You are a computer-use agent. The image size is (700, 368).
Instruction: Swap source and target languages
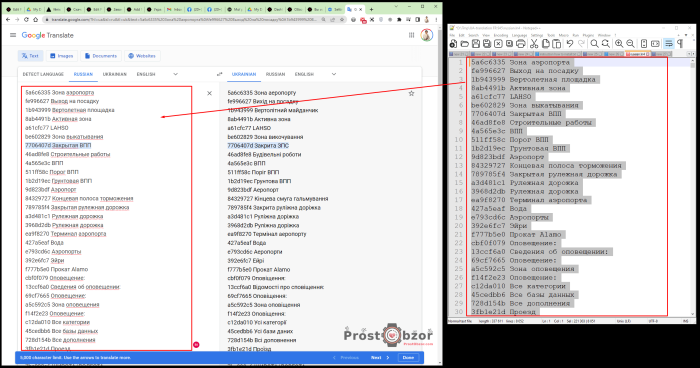pos(219,74)
